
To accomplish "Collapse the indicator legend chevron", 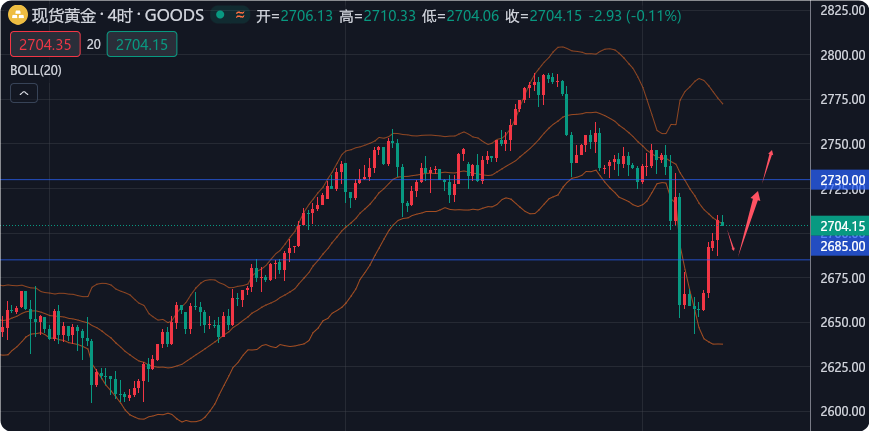I will tap(24, 93).
